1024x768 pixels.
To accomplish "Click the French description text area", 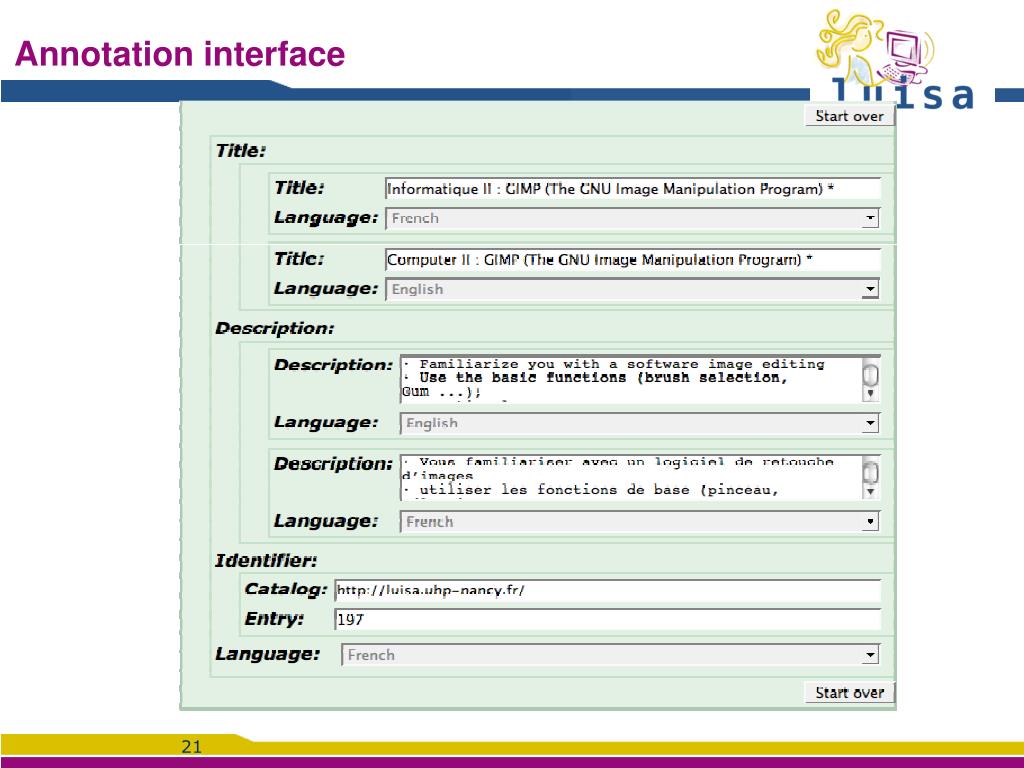I will coord(631,477).
